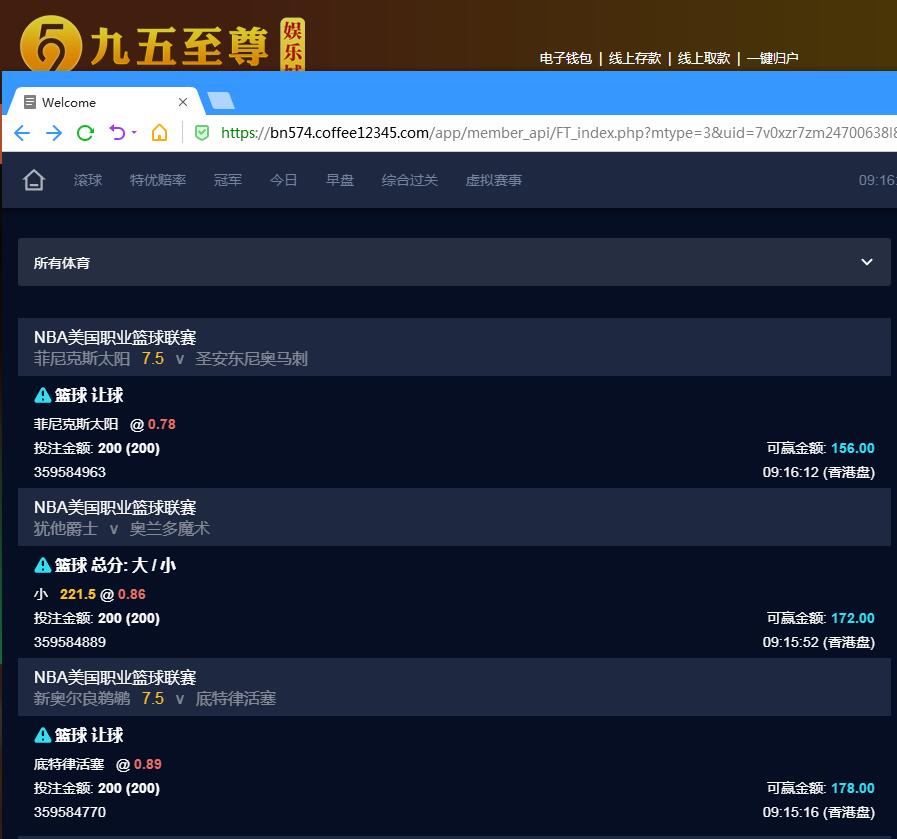Expand the 所有体育 dropdown
897x839 pixels.
tap(866, 262)
